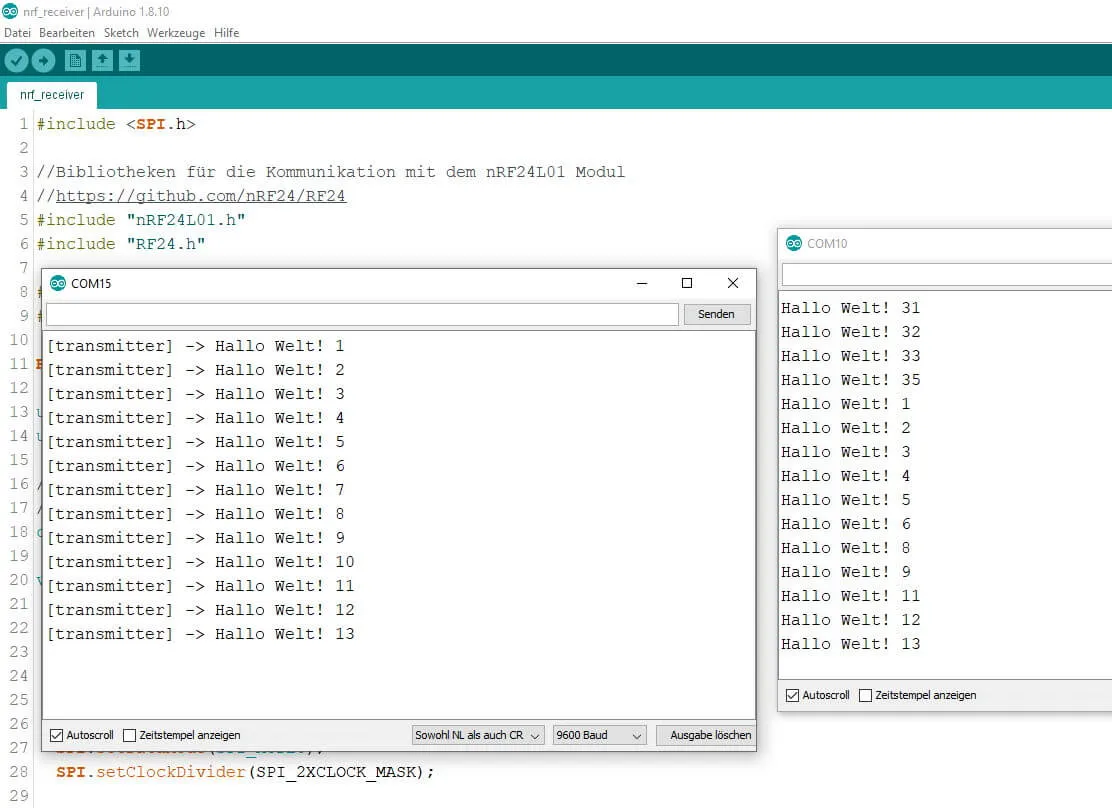Image resolution: width=1112 pixels, height=808 pixels.
Task: Click the New sketch toolbar icon
Action: (x=75, y=61)
